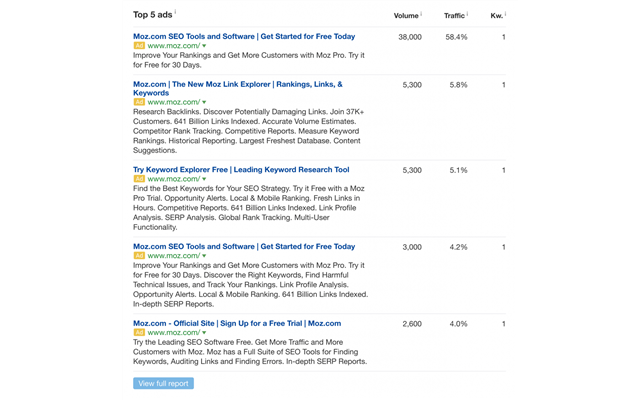Click keyword count for the 38,000 volume ad
This screenshot has width=640, height=400.
503,36
